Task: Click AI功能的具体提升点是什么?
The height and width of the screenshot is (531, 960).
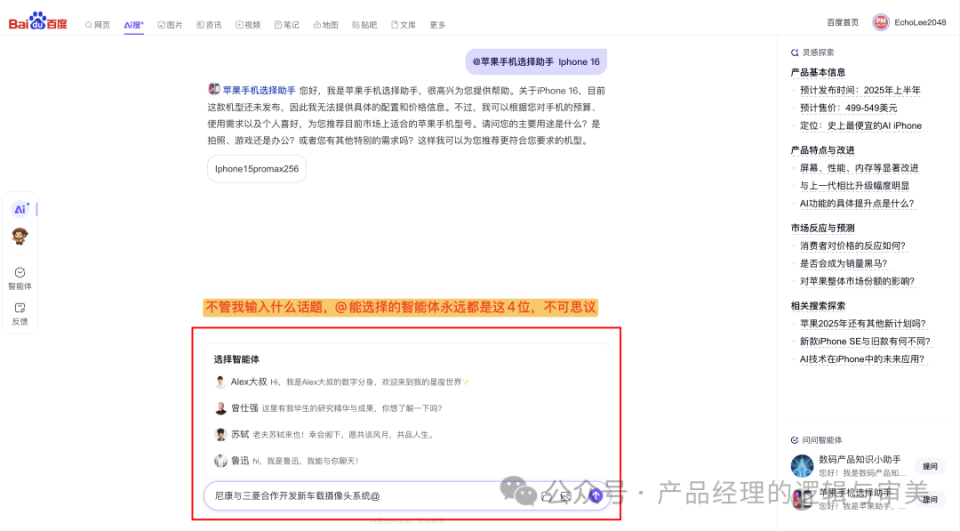Action: tap(857, 203)
